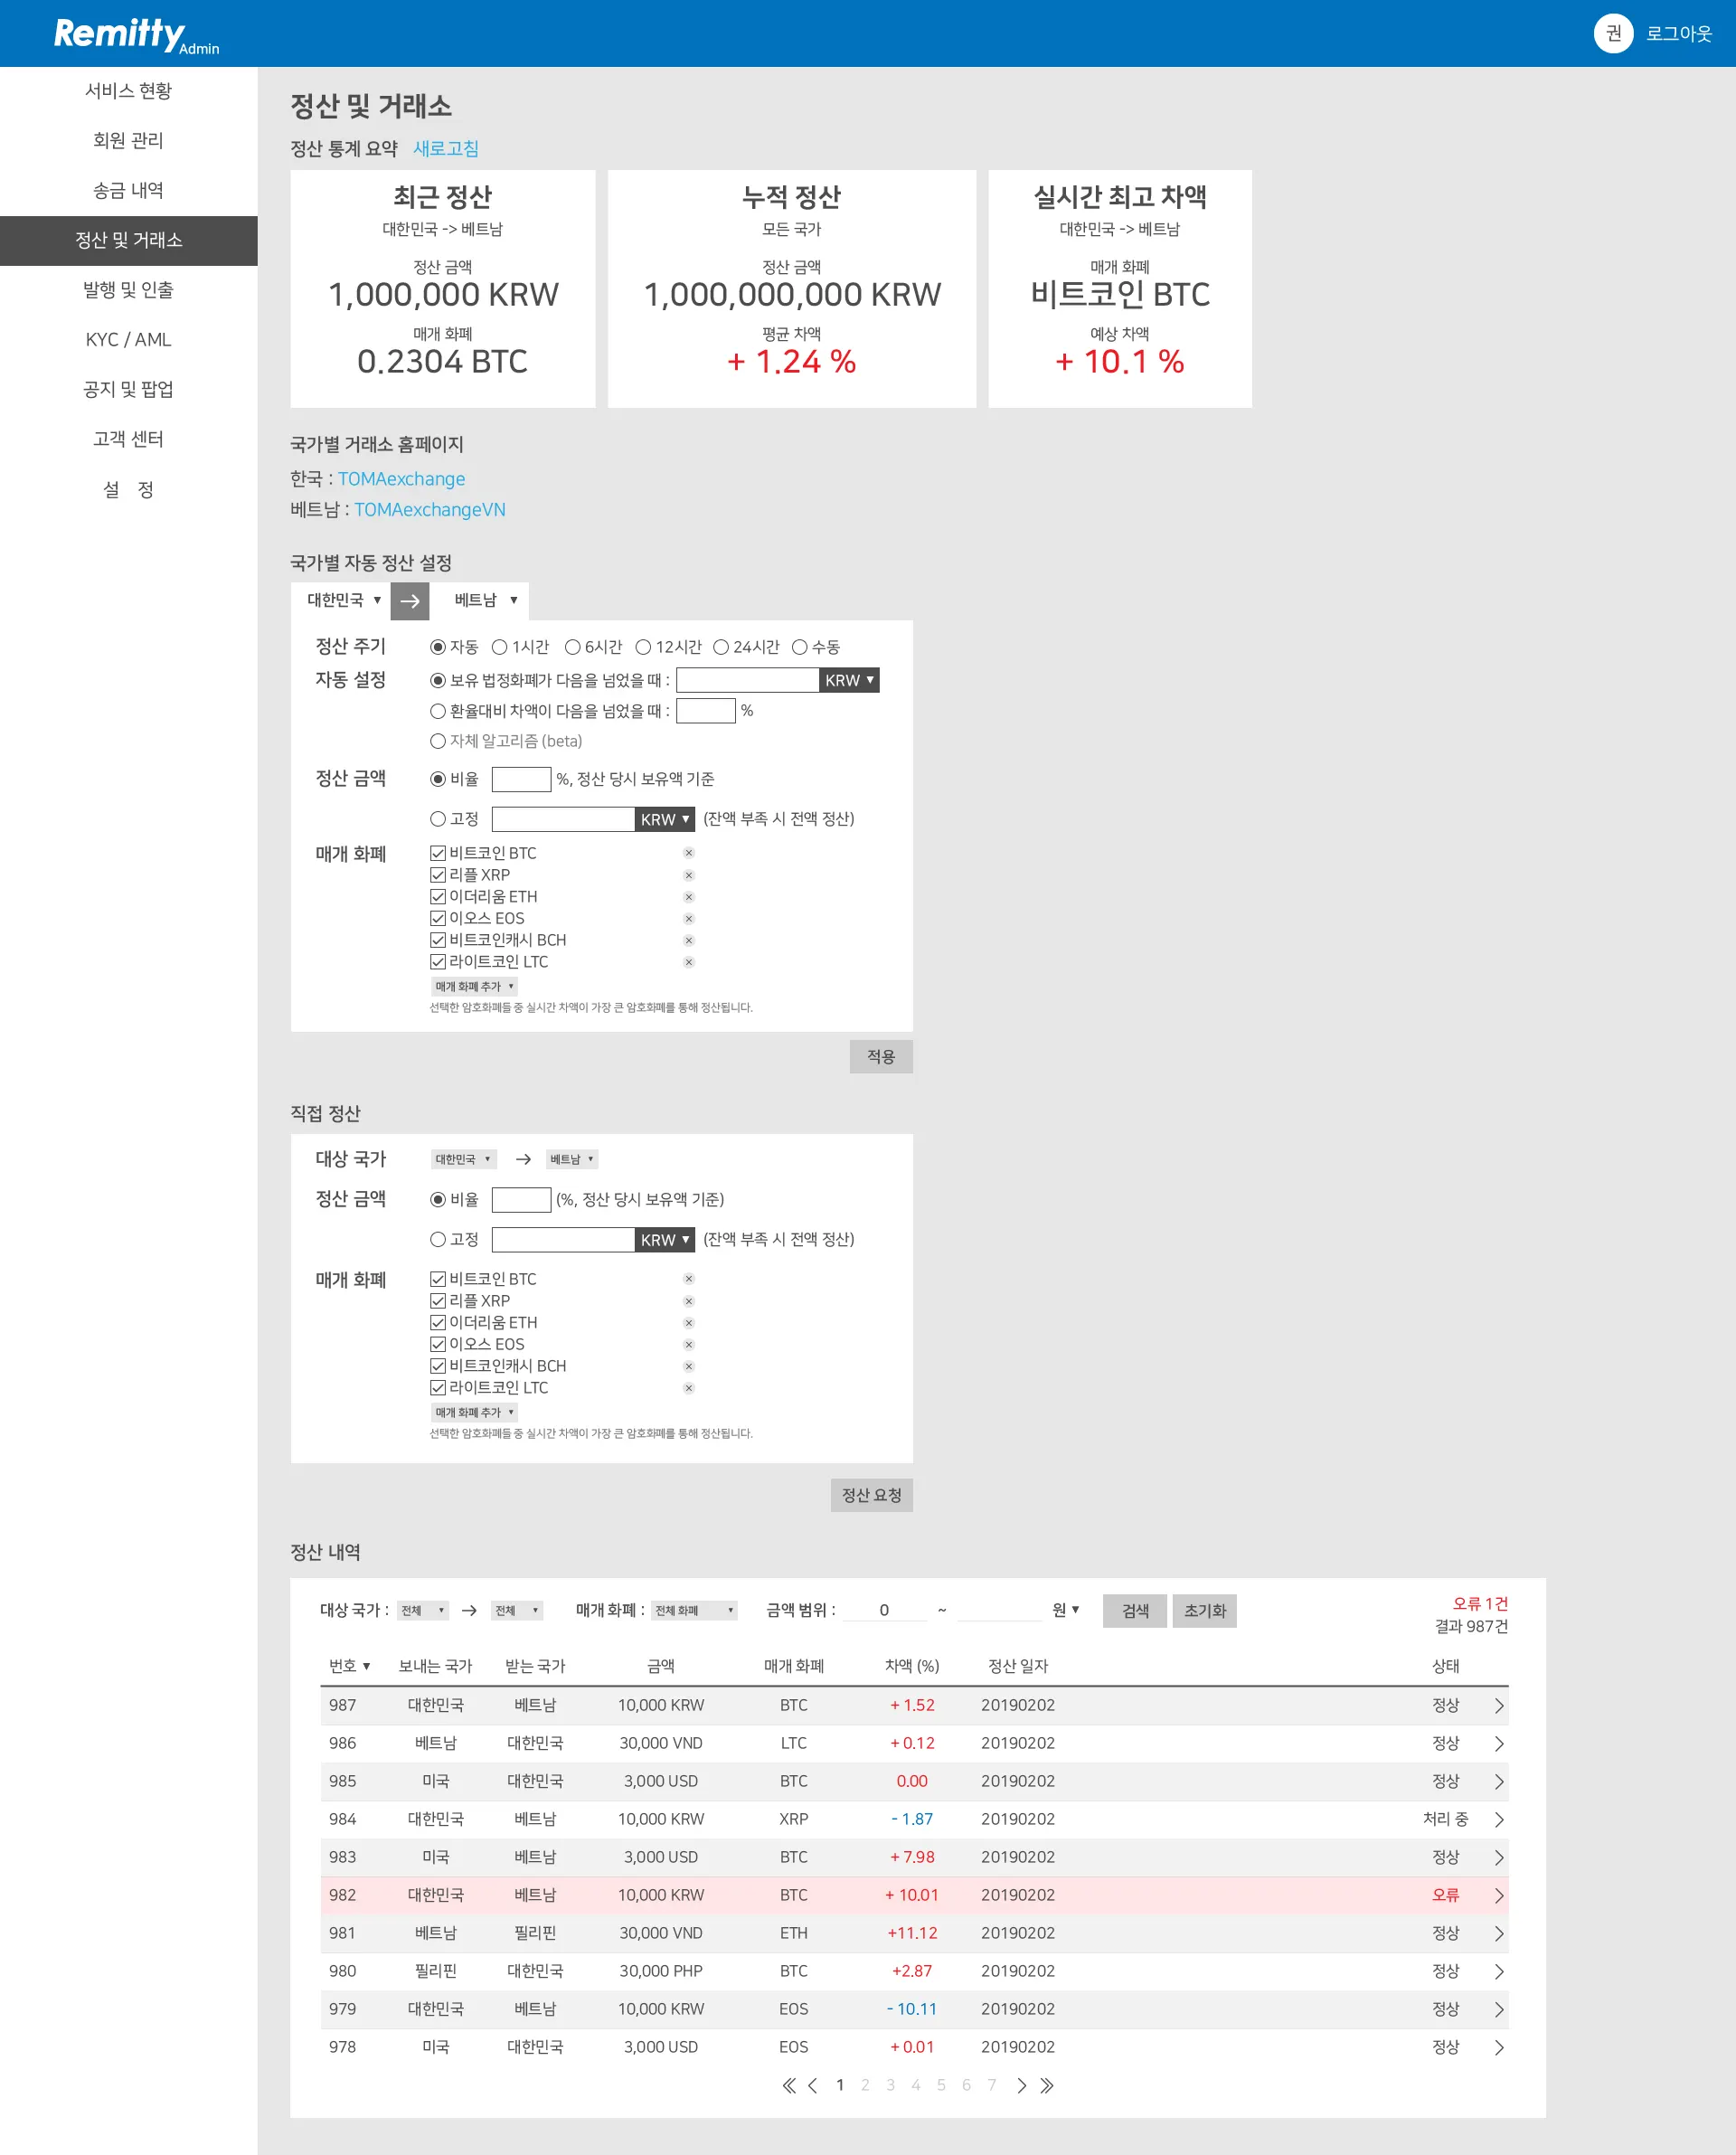Viewport: 1736px width, 2155px height.
Task: Select 고정 amount option under 직접 정산
Action: click(438, 1240)
